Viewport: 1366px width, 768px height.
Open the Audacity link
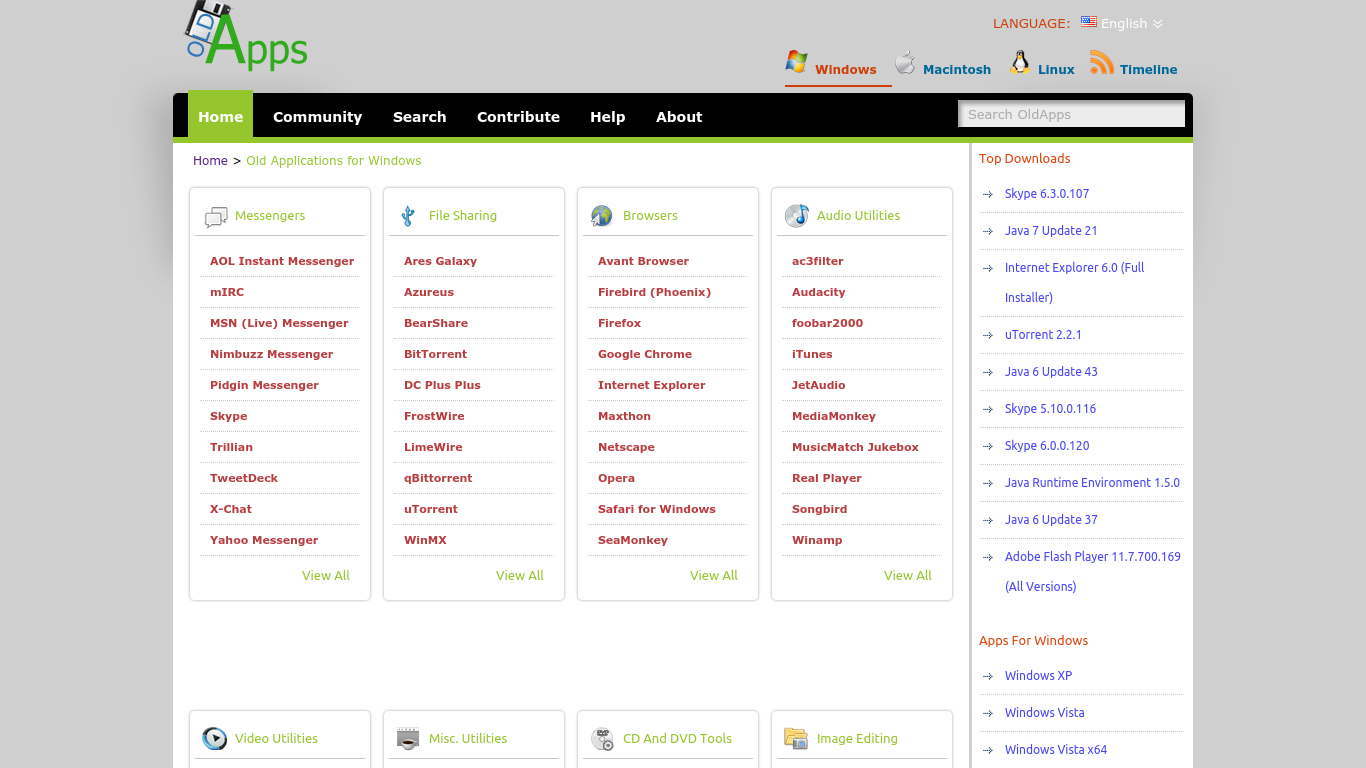819,292
